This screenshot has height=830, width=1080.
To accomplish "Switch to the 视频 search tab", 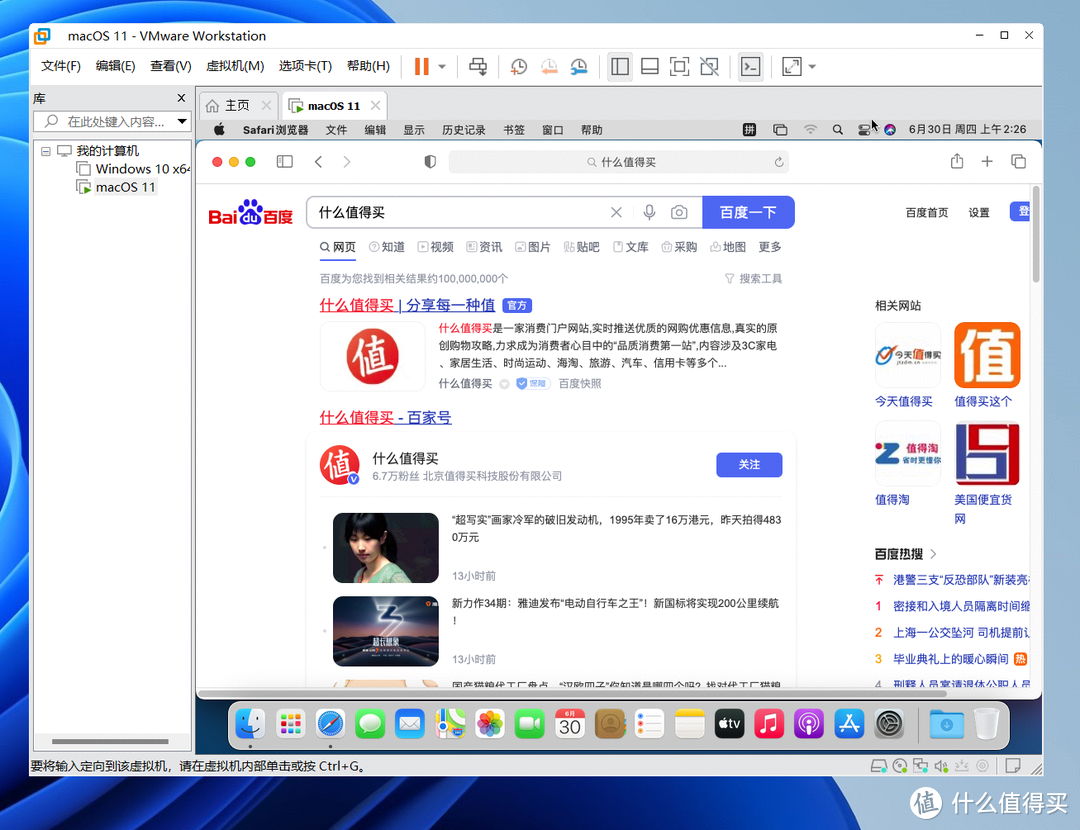I will [x=435, y=247].
